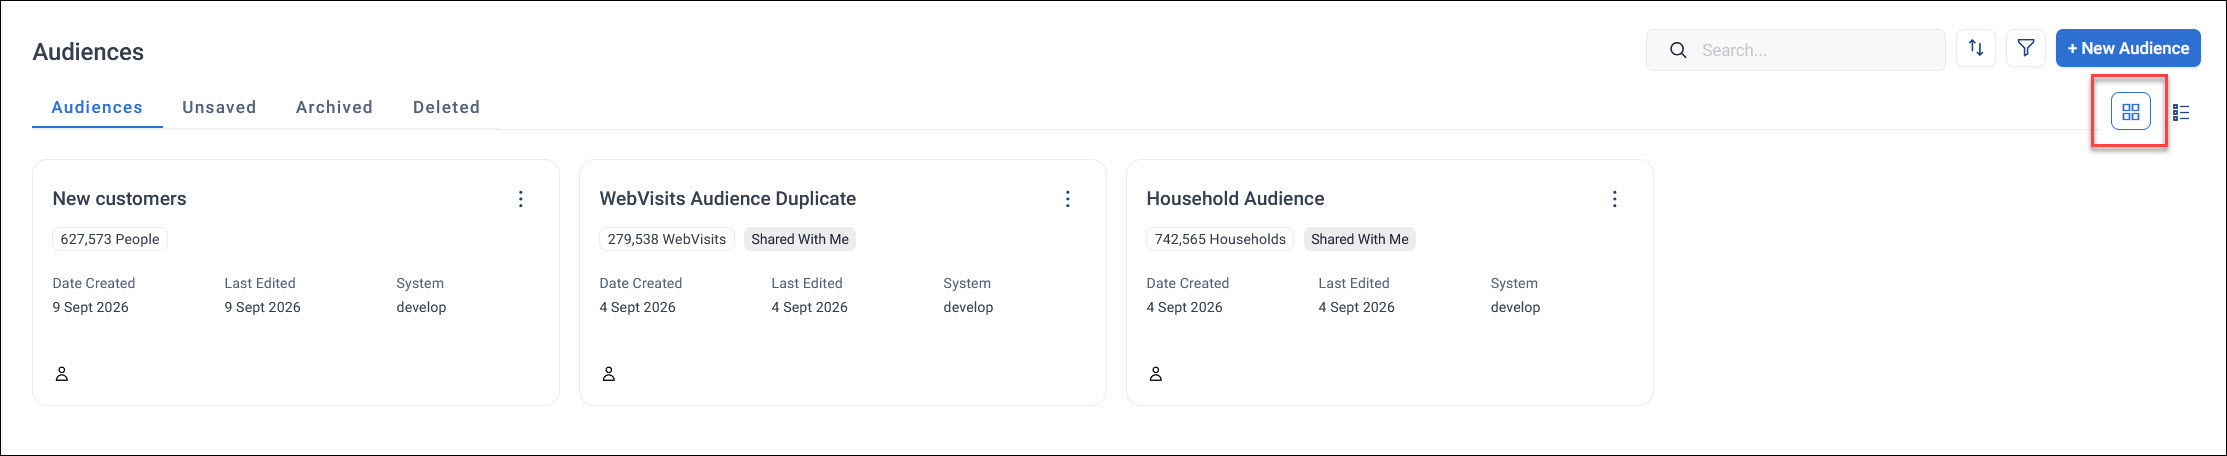Open the Archived tab

coord(334,107)
